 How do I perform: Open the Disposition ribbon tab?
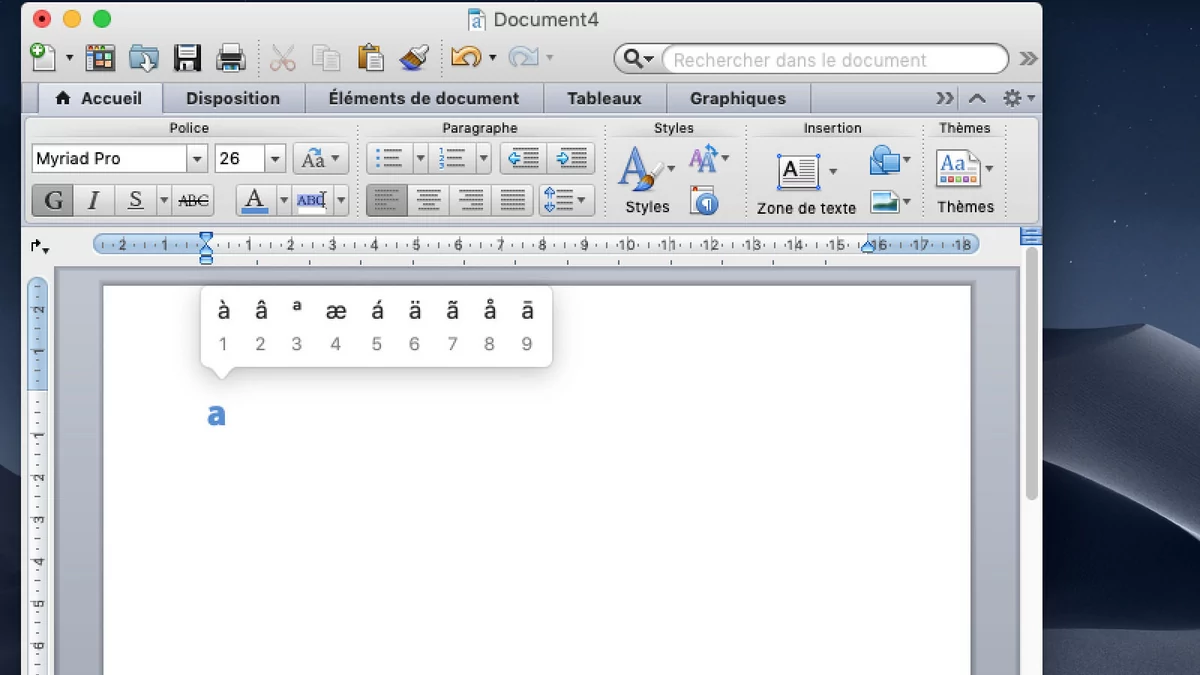tap(233, 98)
